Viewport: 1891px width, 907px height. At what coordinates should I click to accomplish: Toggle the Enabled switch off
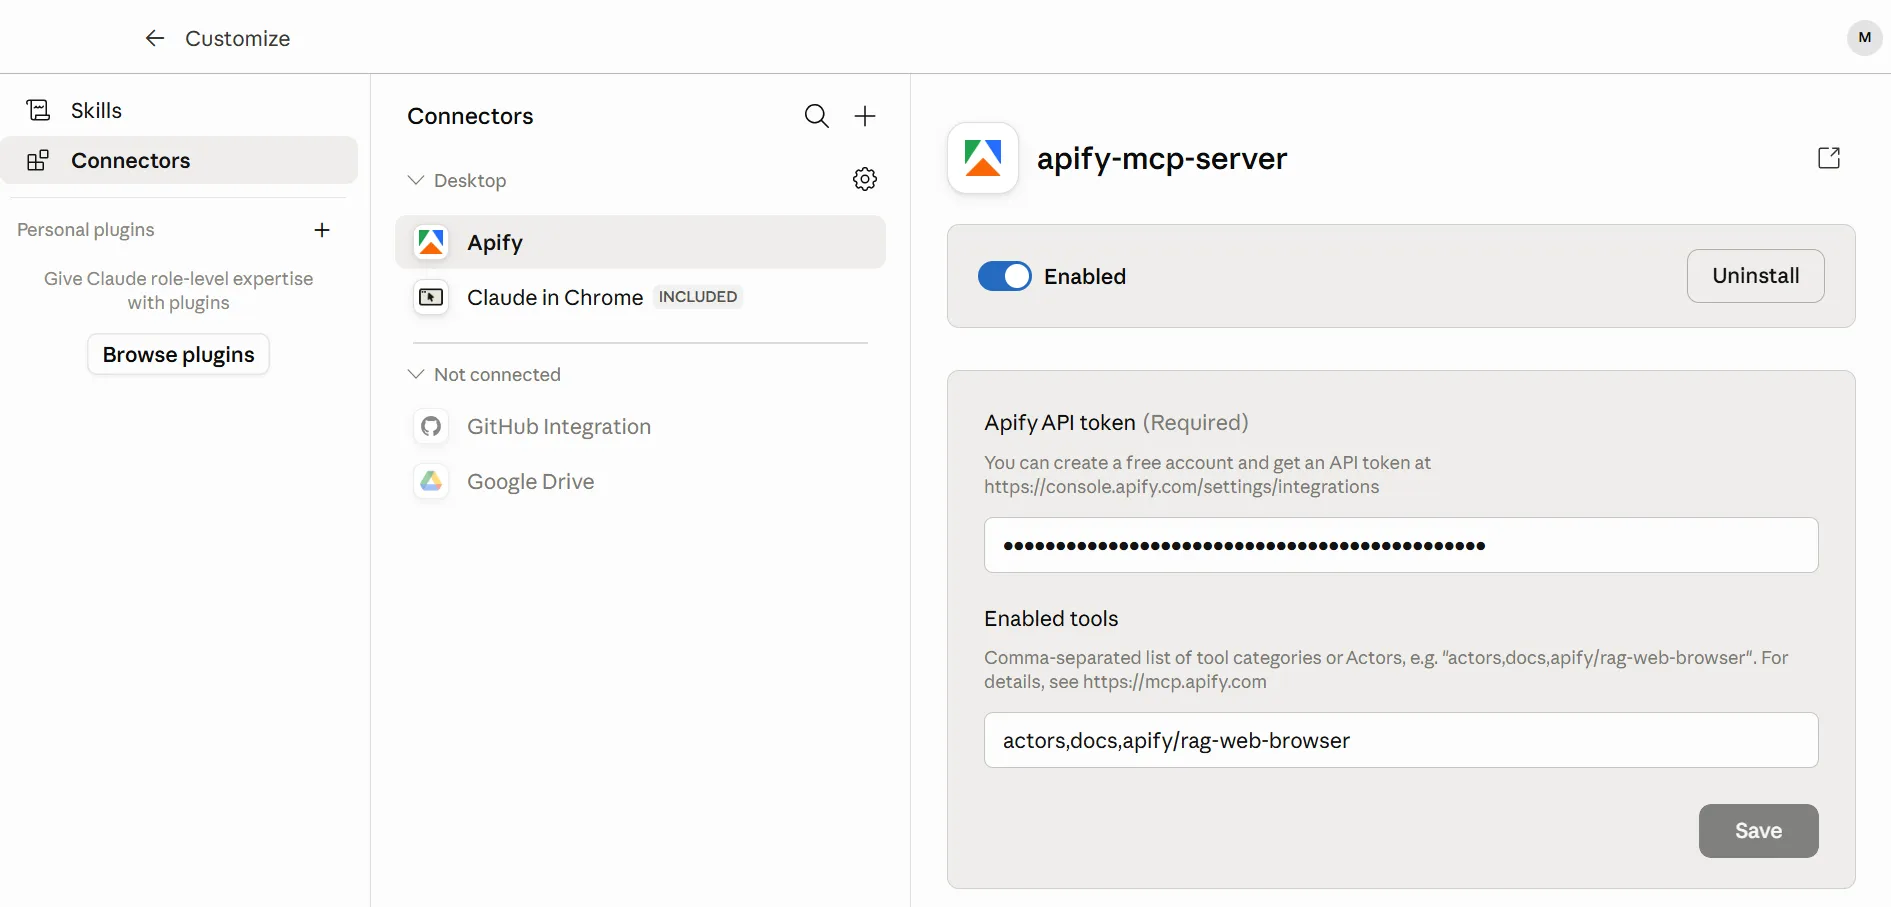(1005, 276)
